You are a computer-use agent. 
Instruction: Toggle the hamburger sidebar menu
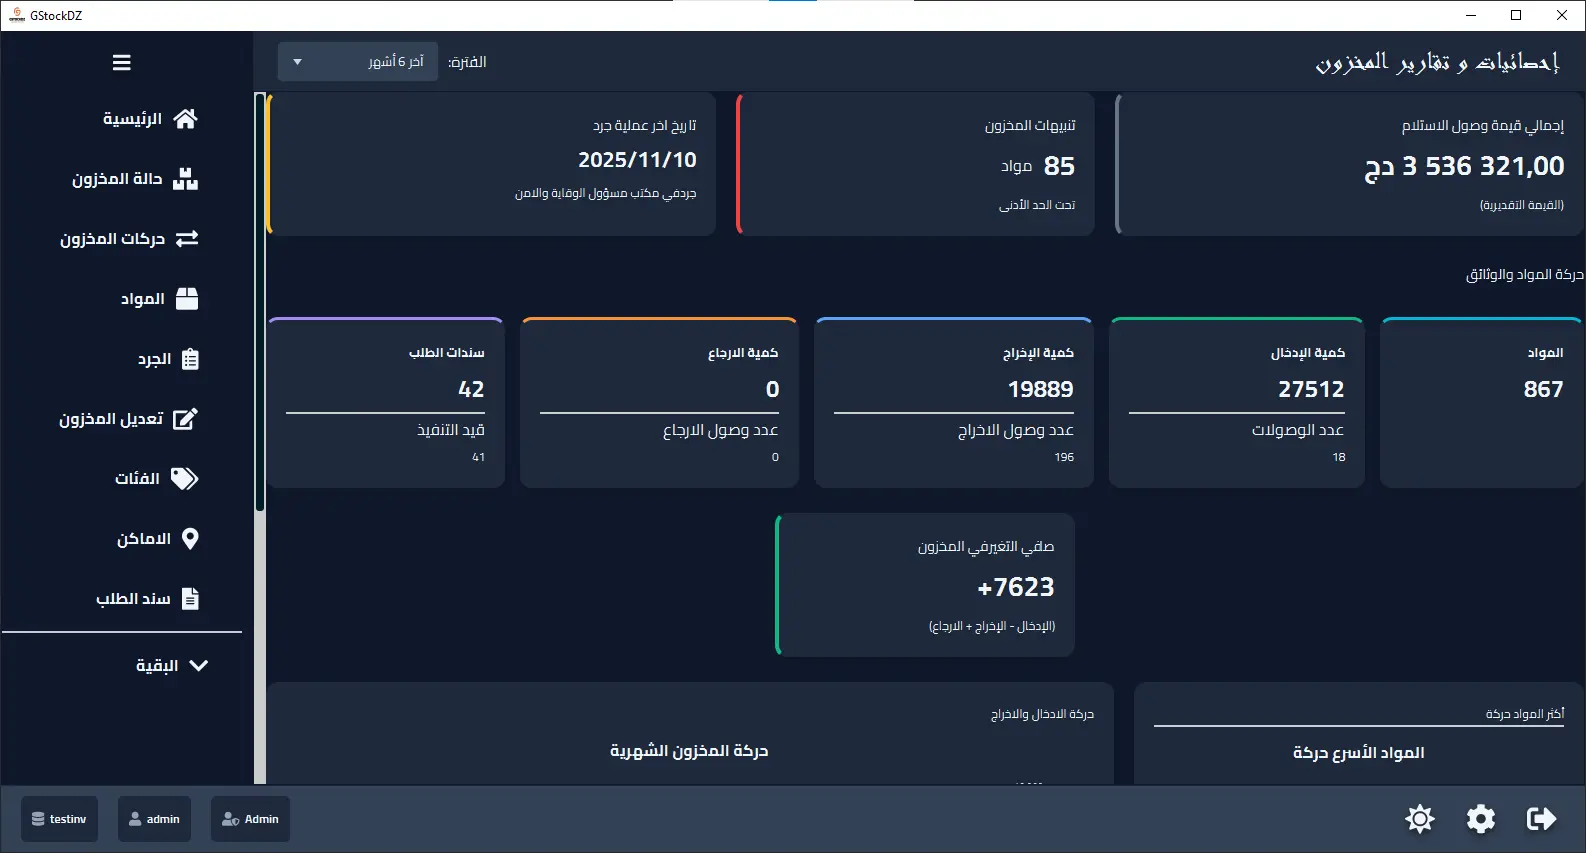[x=122, y=63]
